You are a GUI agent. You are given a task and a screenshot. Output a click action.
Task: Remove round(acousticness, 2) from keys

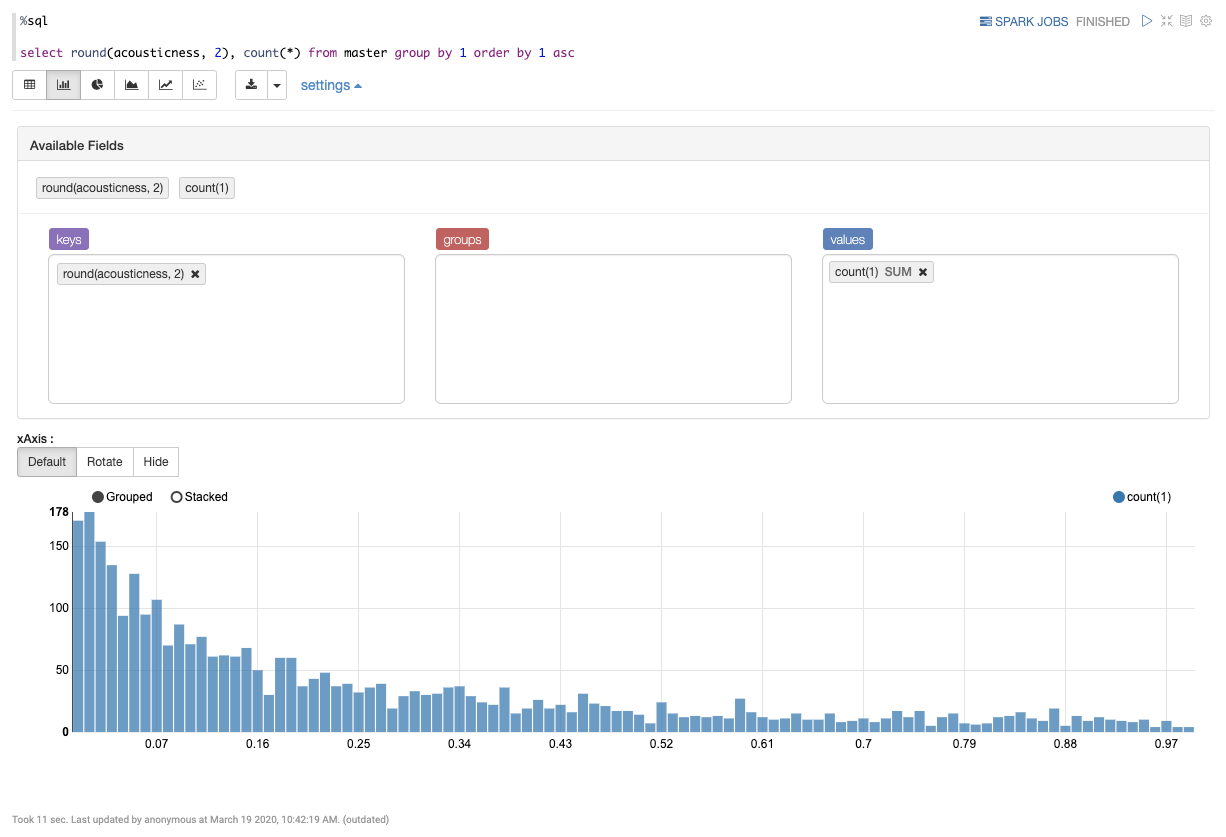pyautogui.click(x=195, y=274)
